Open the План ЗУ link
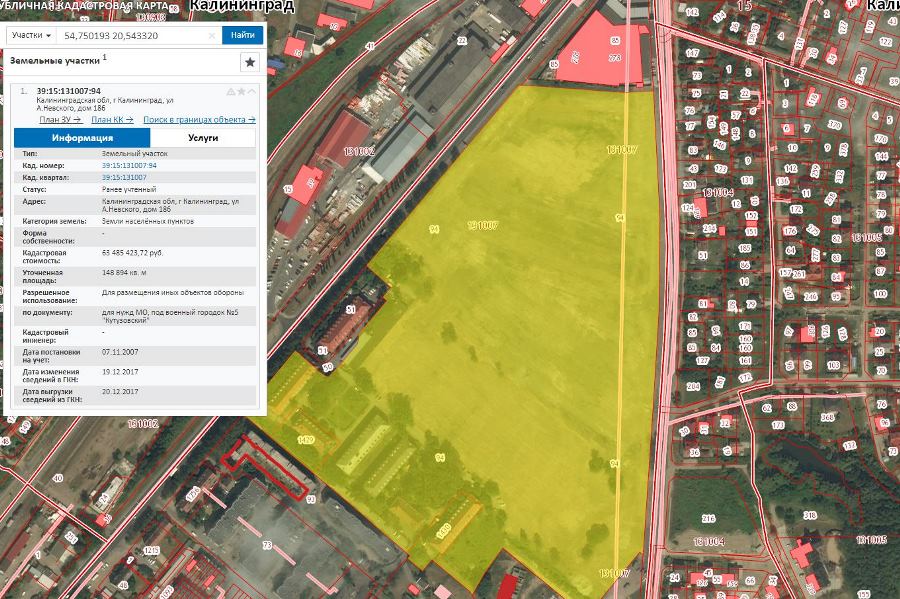900x599 pixels. [x=59, y=119]
